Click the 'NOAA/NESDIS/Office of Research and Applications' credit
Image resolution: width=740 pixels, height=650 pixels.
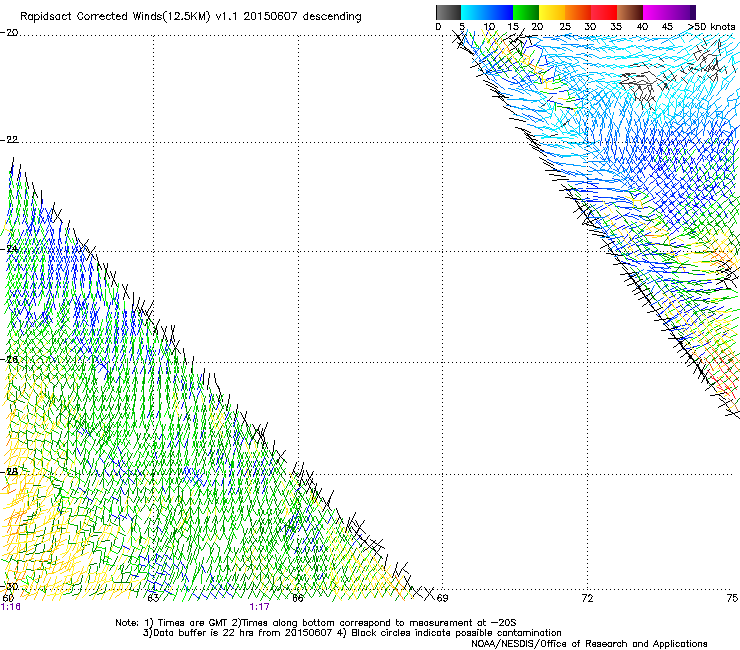(589, 644)
